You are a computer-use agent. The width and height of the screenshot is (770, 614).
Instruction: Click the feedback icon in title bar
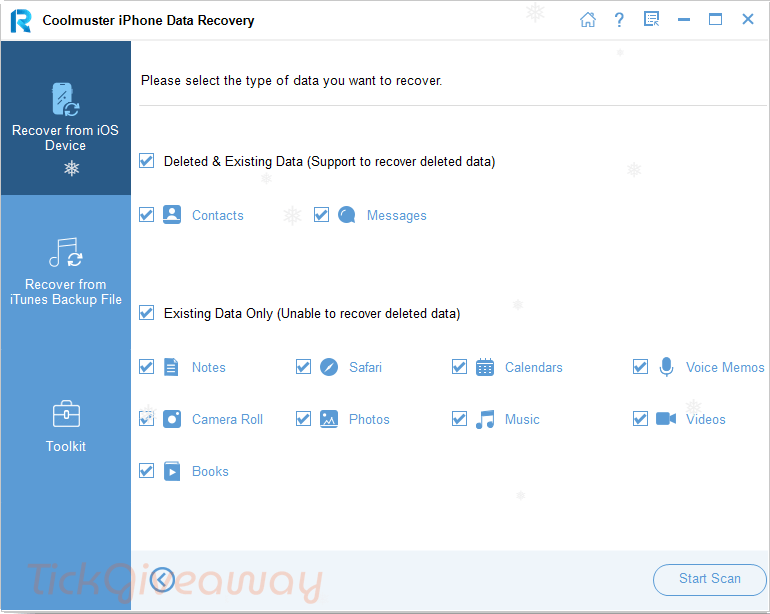pos(651,20)
